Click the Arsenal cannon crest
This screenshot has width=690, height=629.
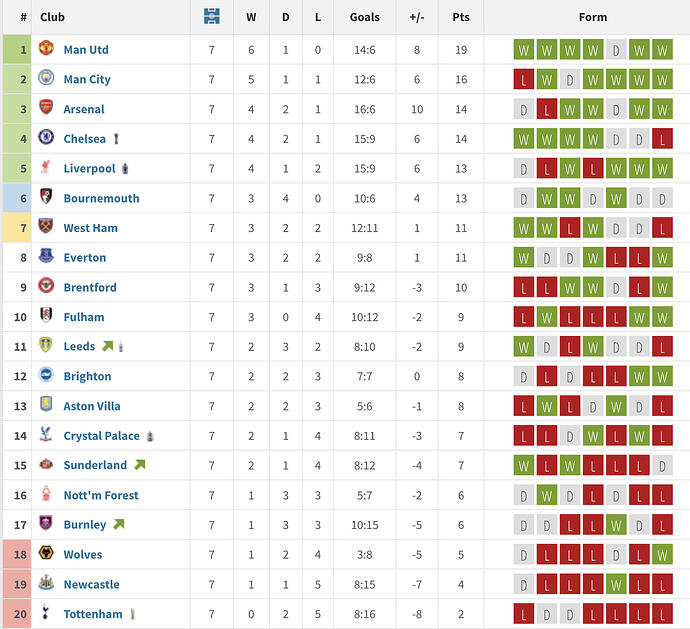click(46, 109)
